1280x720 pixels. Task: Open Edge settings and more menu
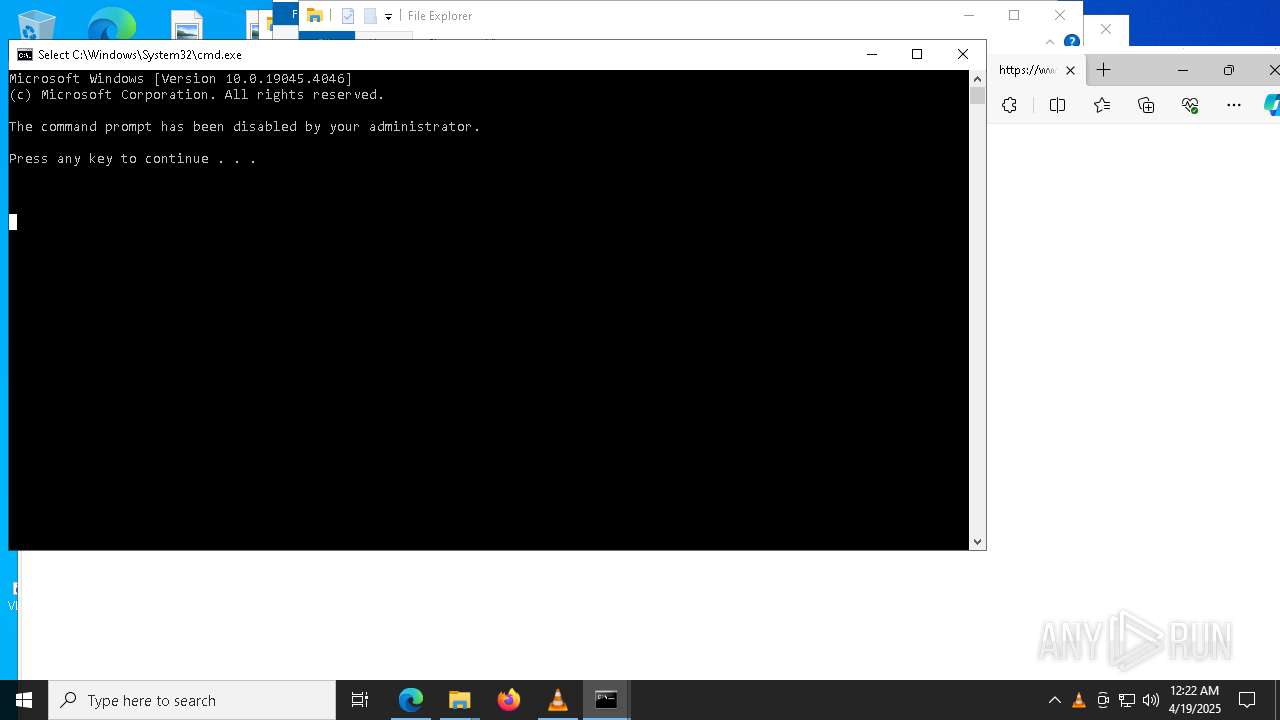coord(1234,105)
